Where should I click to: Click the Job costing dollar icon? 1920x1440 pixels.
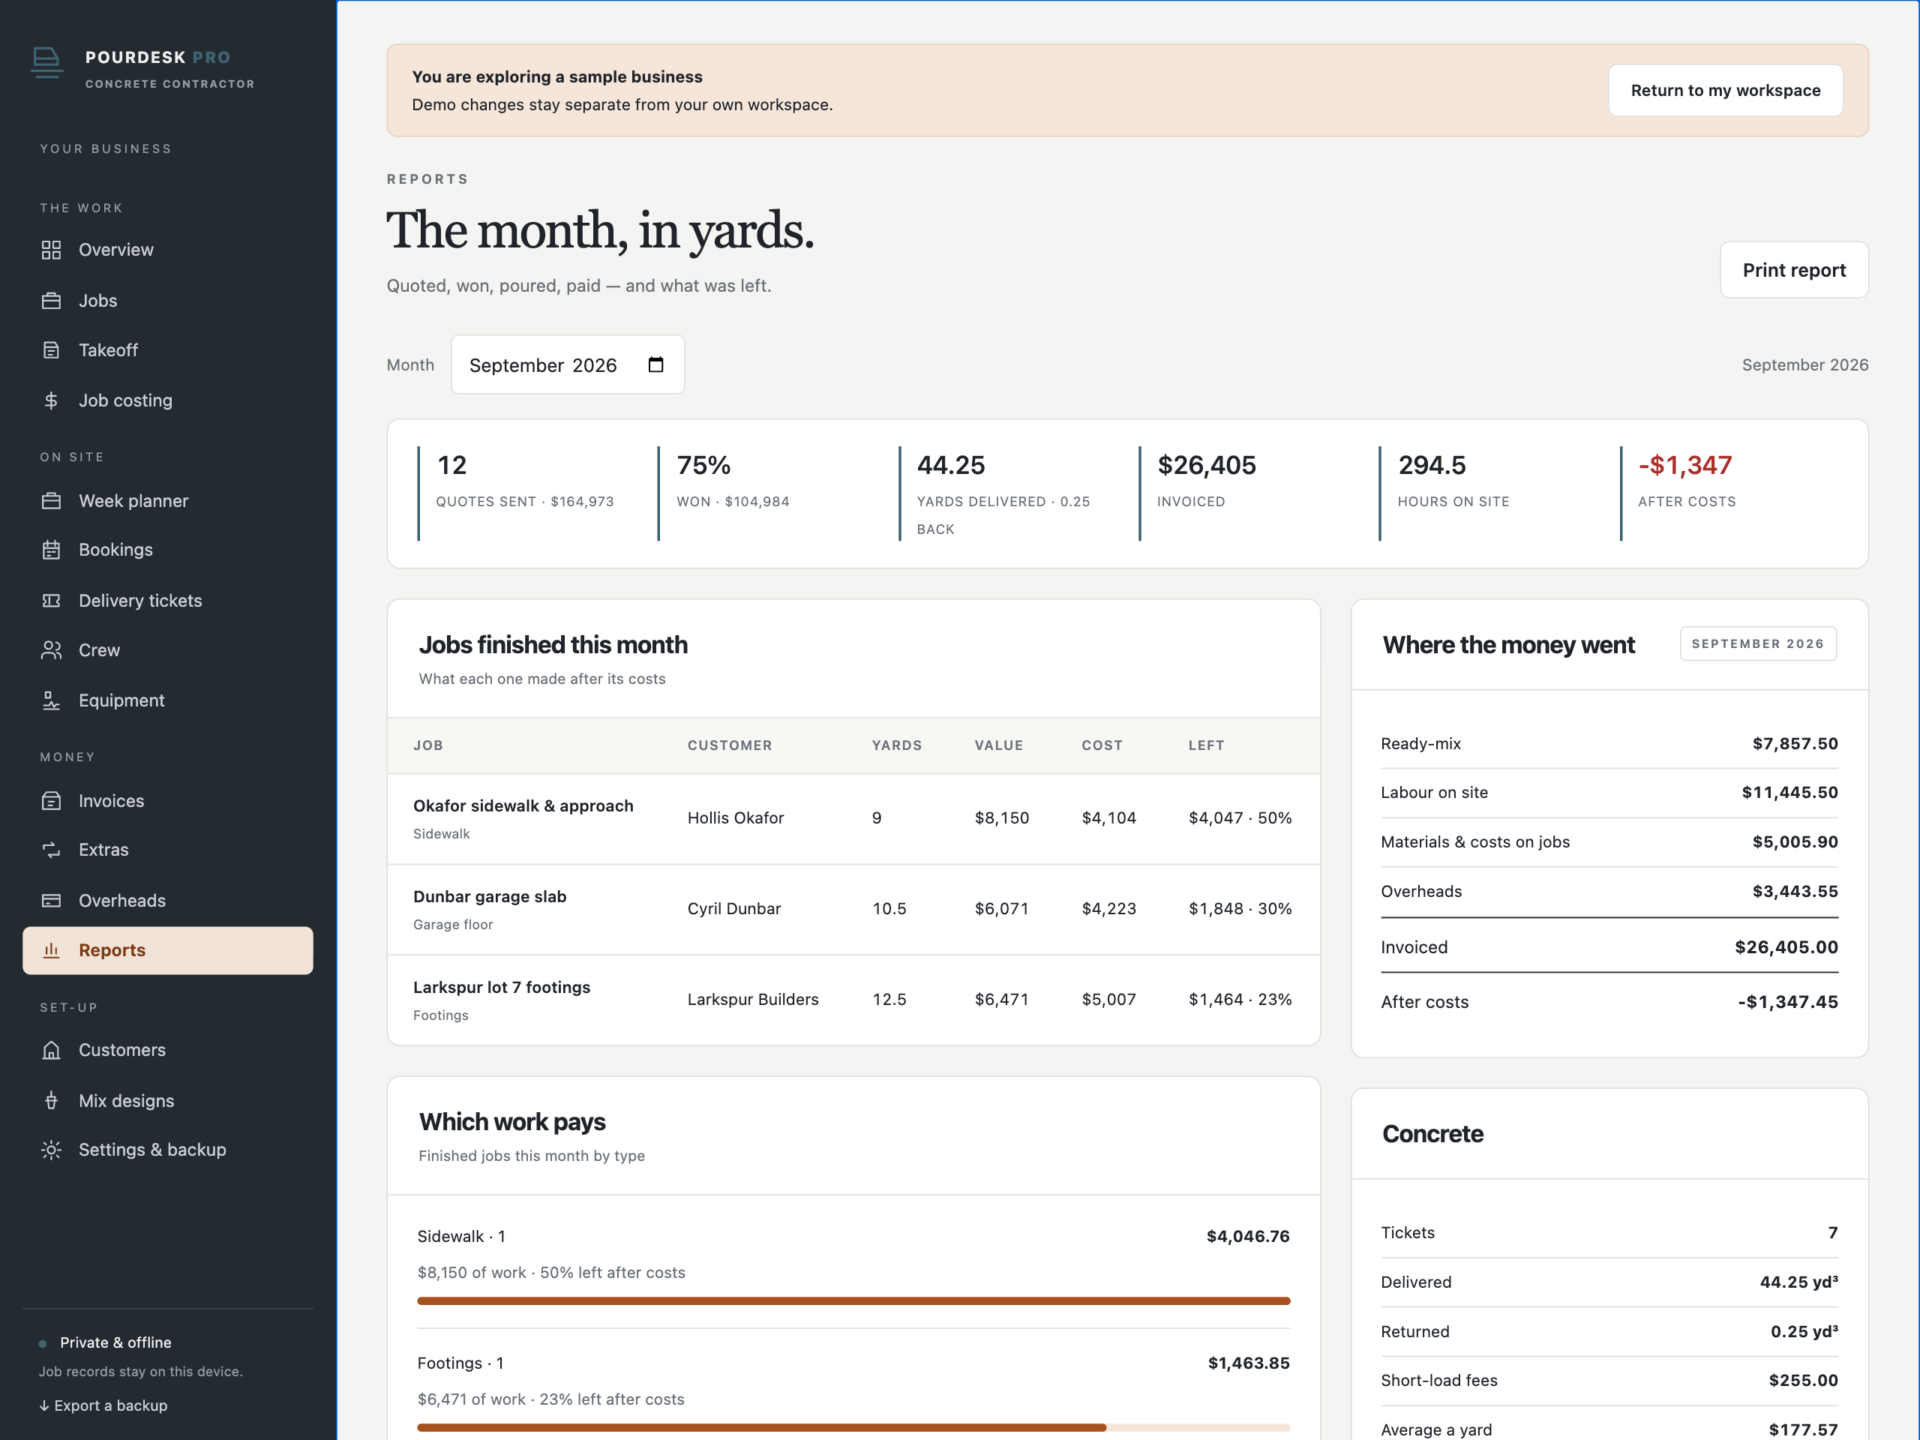(x=51, y=400)
